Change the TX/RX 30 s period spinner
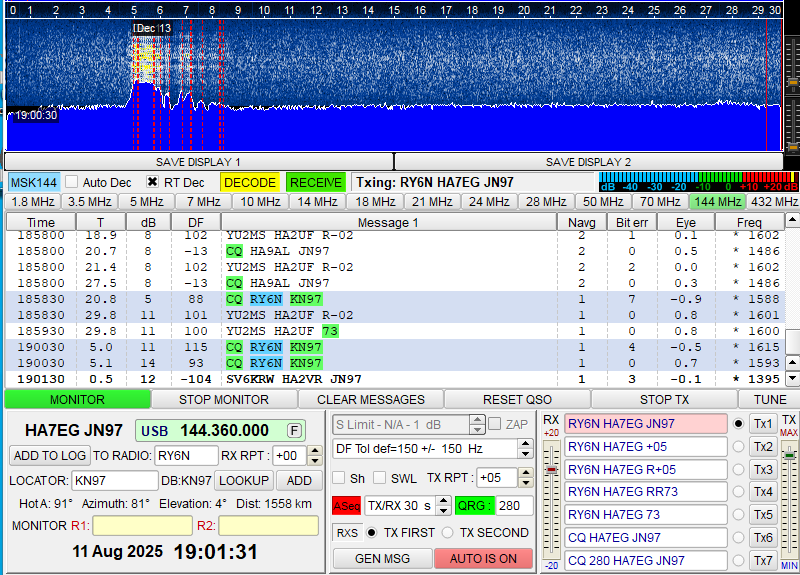Screen dimensions: 800x575 [x=441, y=505]
